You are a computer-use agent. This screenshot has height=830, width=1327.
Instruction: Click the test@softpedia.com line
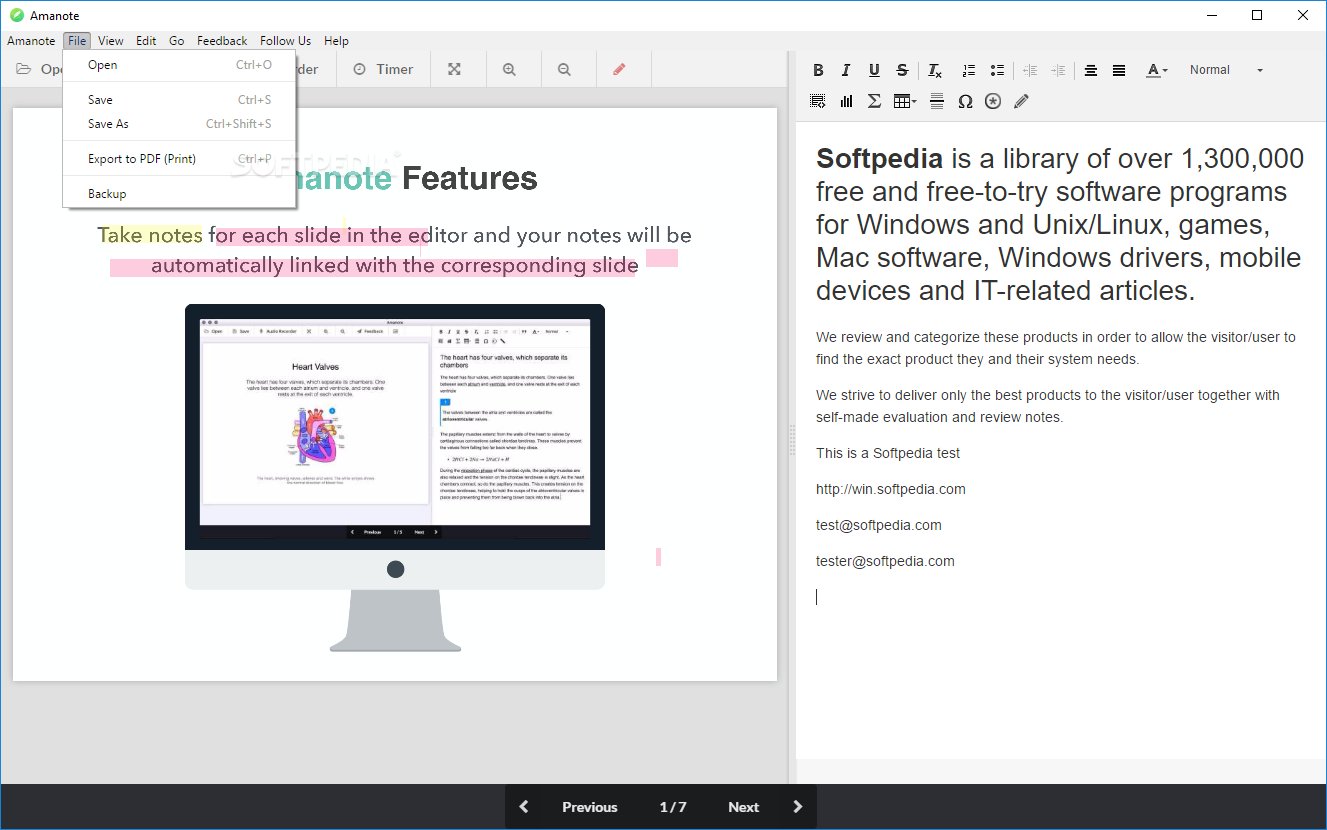(x=879, y=525)
